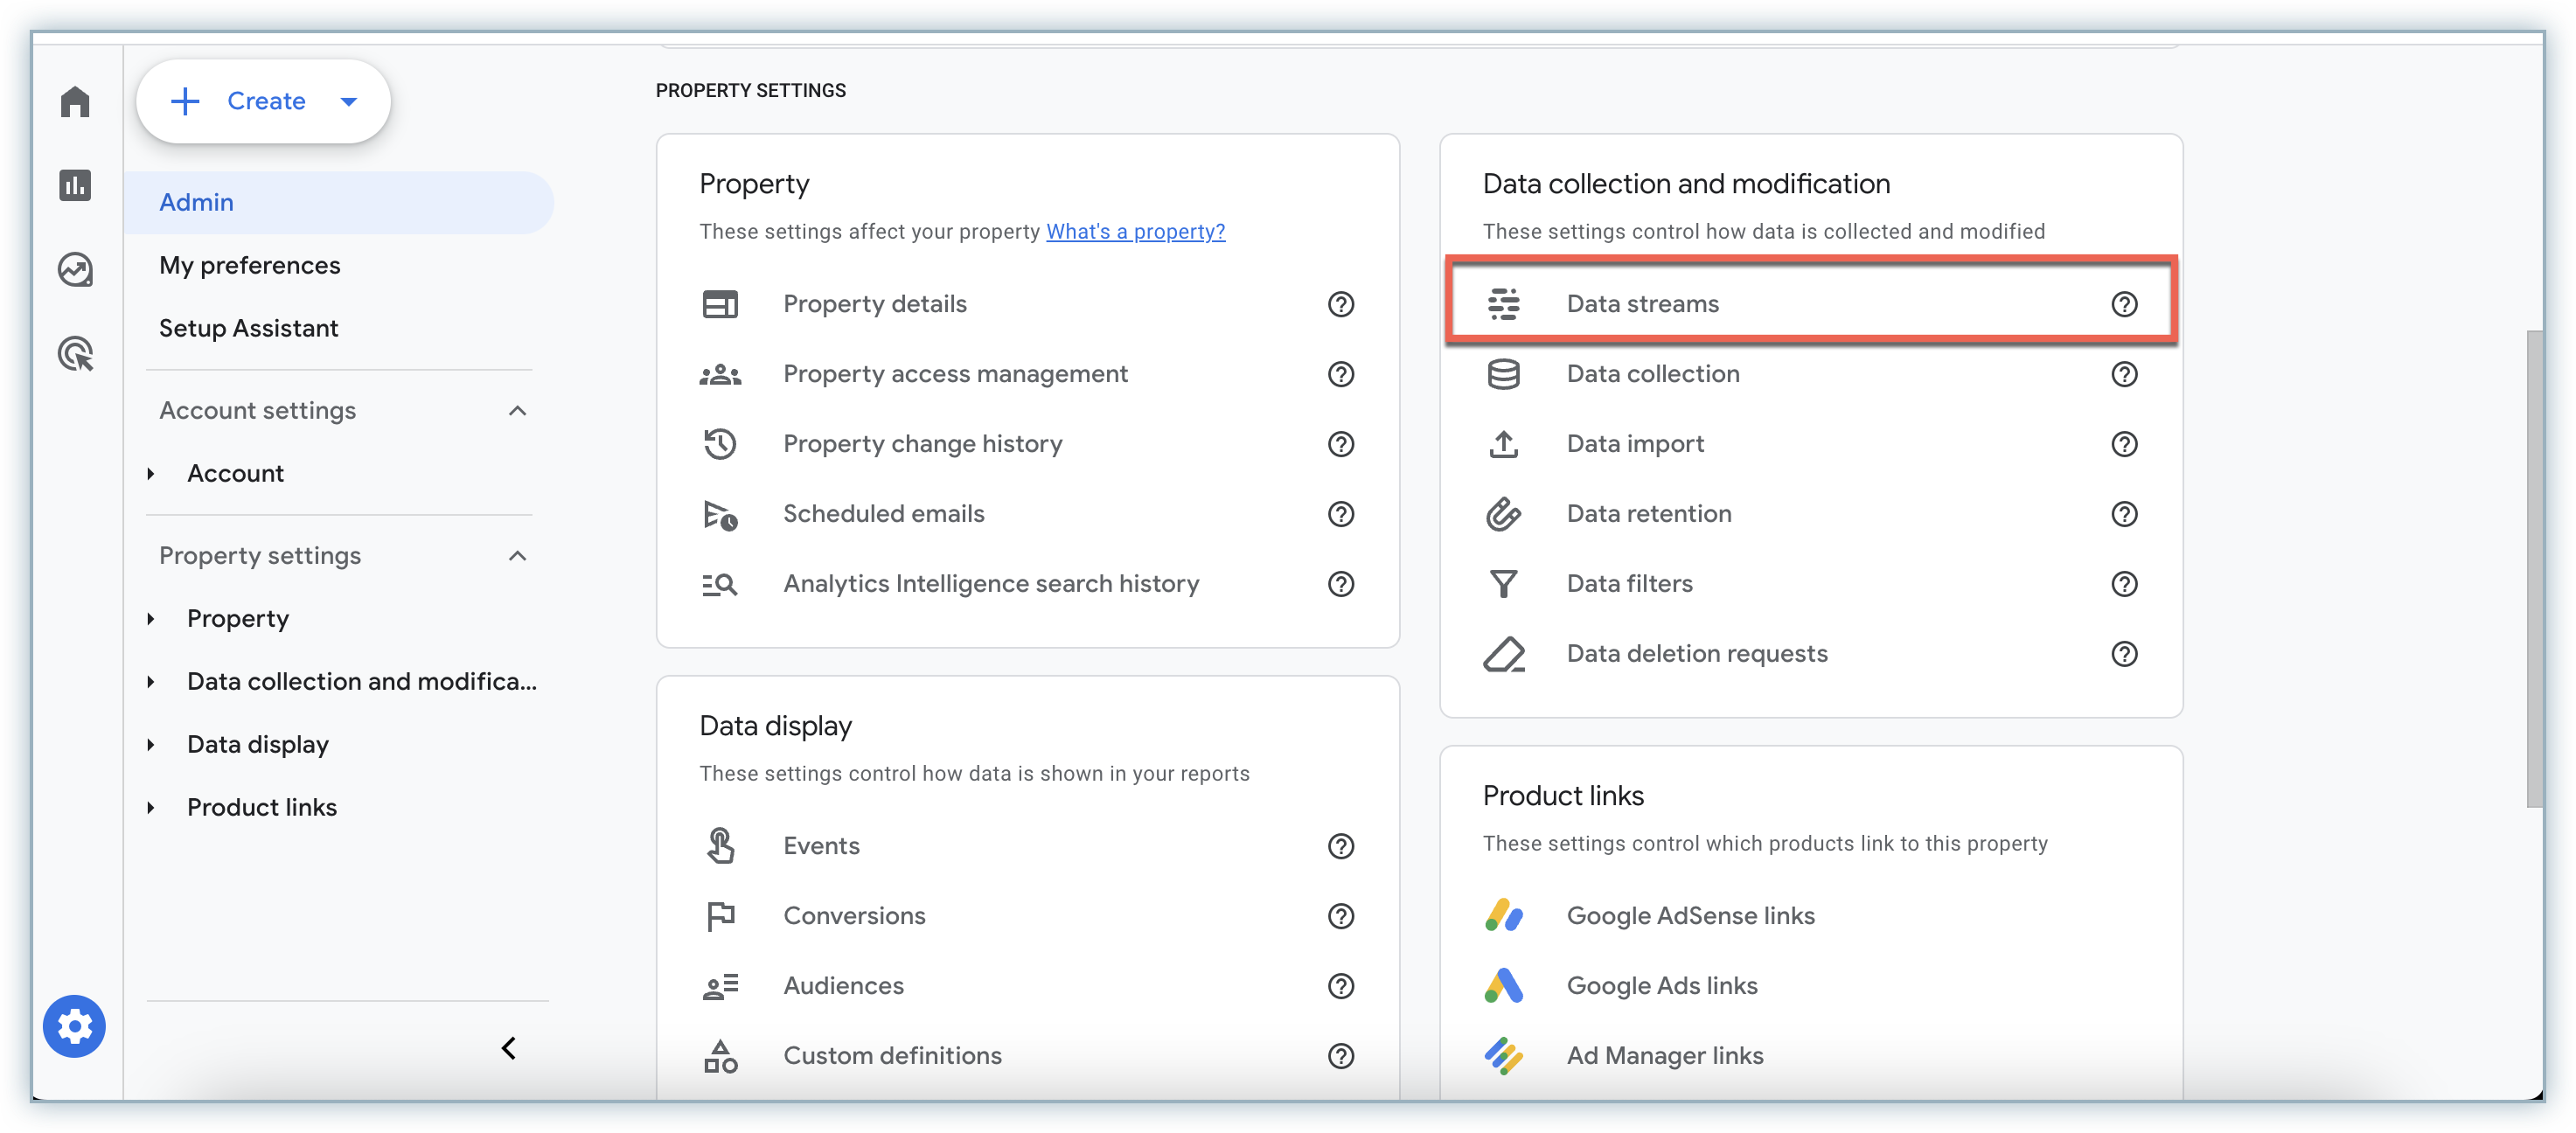Select My preferences in the menu
The height and width of the screenshot is (1133, 2576).
click(x=250, y=265)
